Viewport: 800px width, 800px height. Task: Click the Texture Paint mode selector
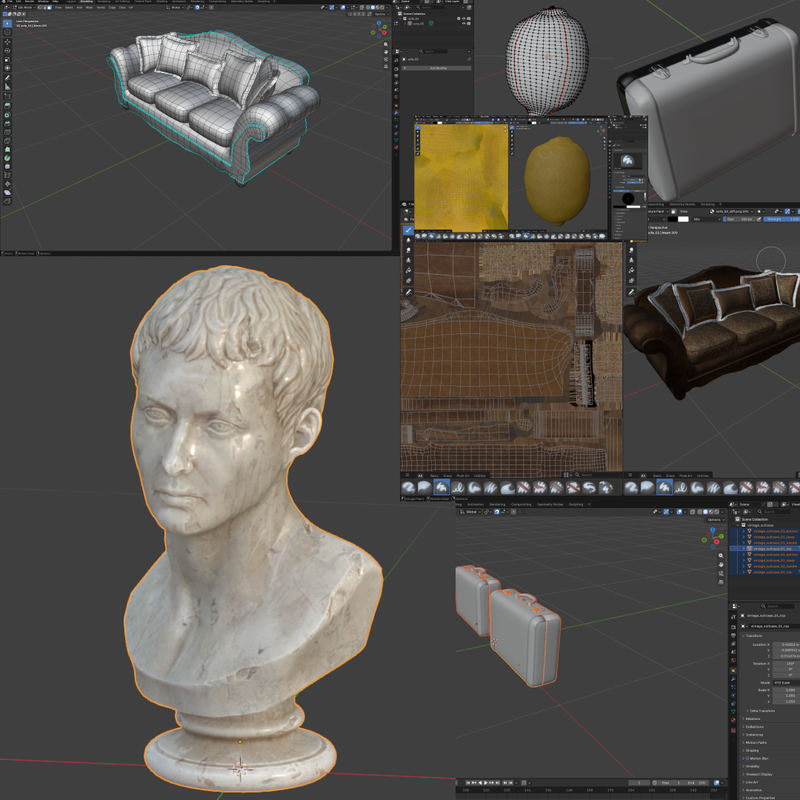click(657, 211)
